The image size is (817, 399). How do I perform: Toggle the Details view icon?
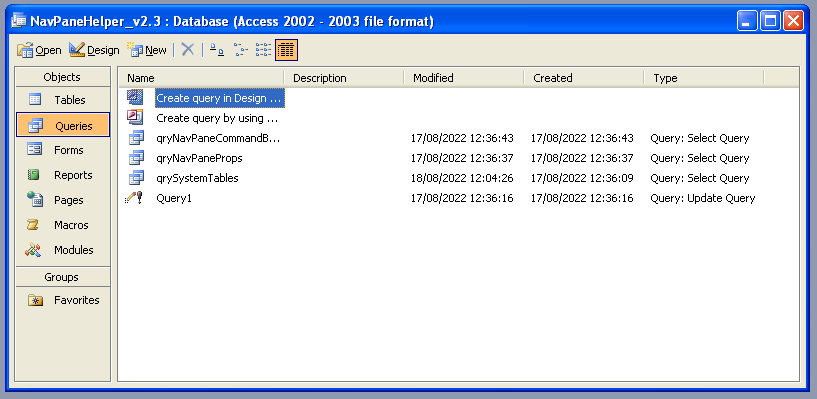[287, 50]
